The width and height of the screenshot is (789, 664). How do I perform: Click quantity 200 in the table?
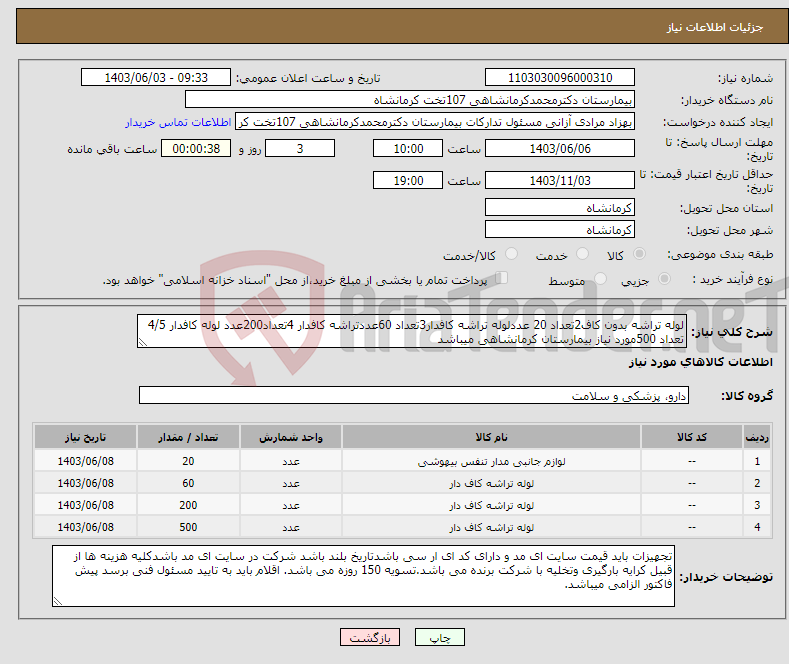pyautogui.click(x=188, y=506)
